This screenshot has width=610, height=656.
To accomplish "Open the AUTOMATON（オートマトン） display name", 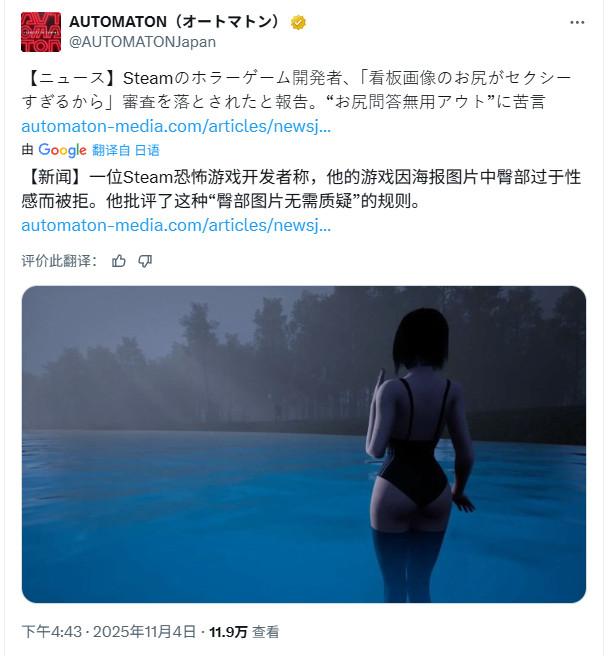I will point(174,22).
